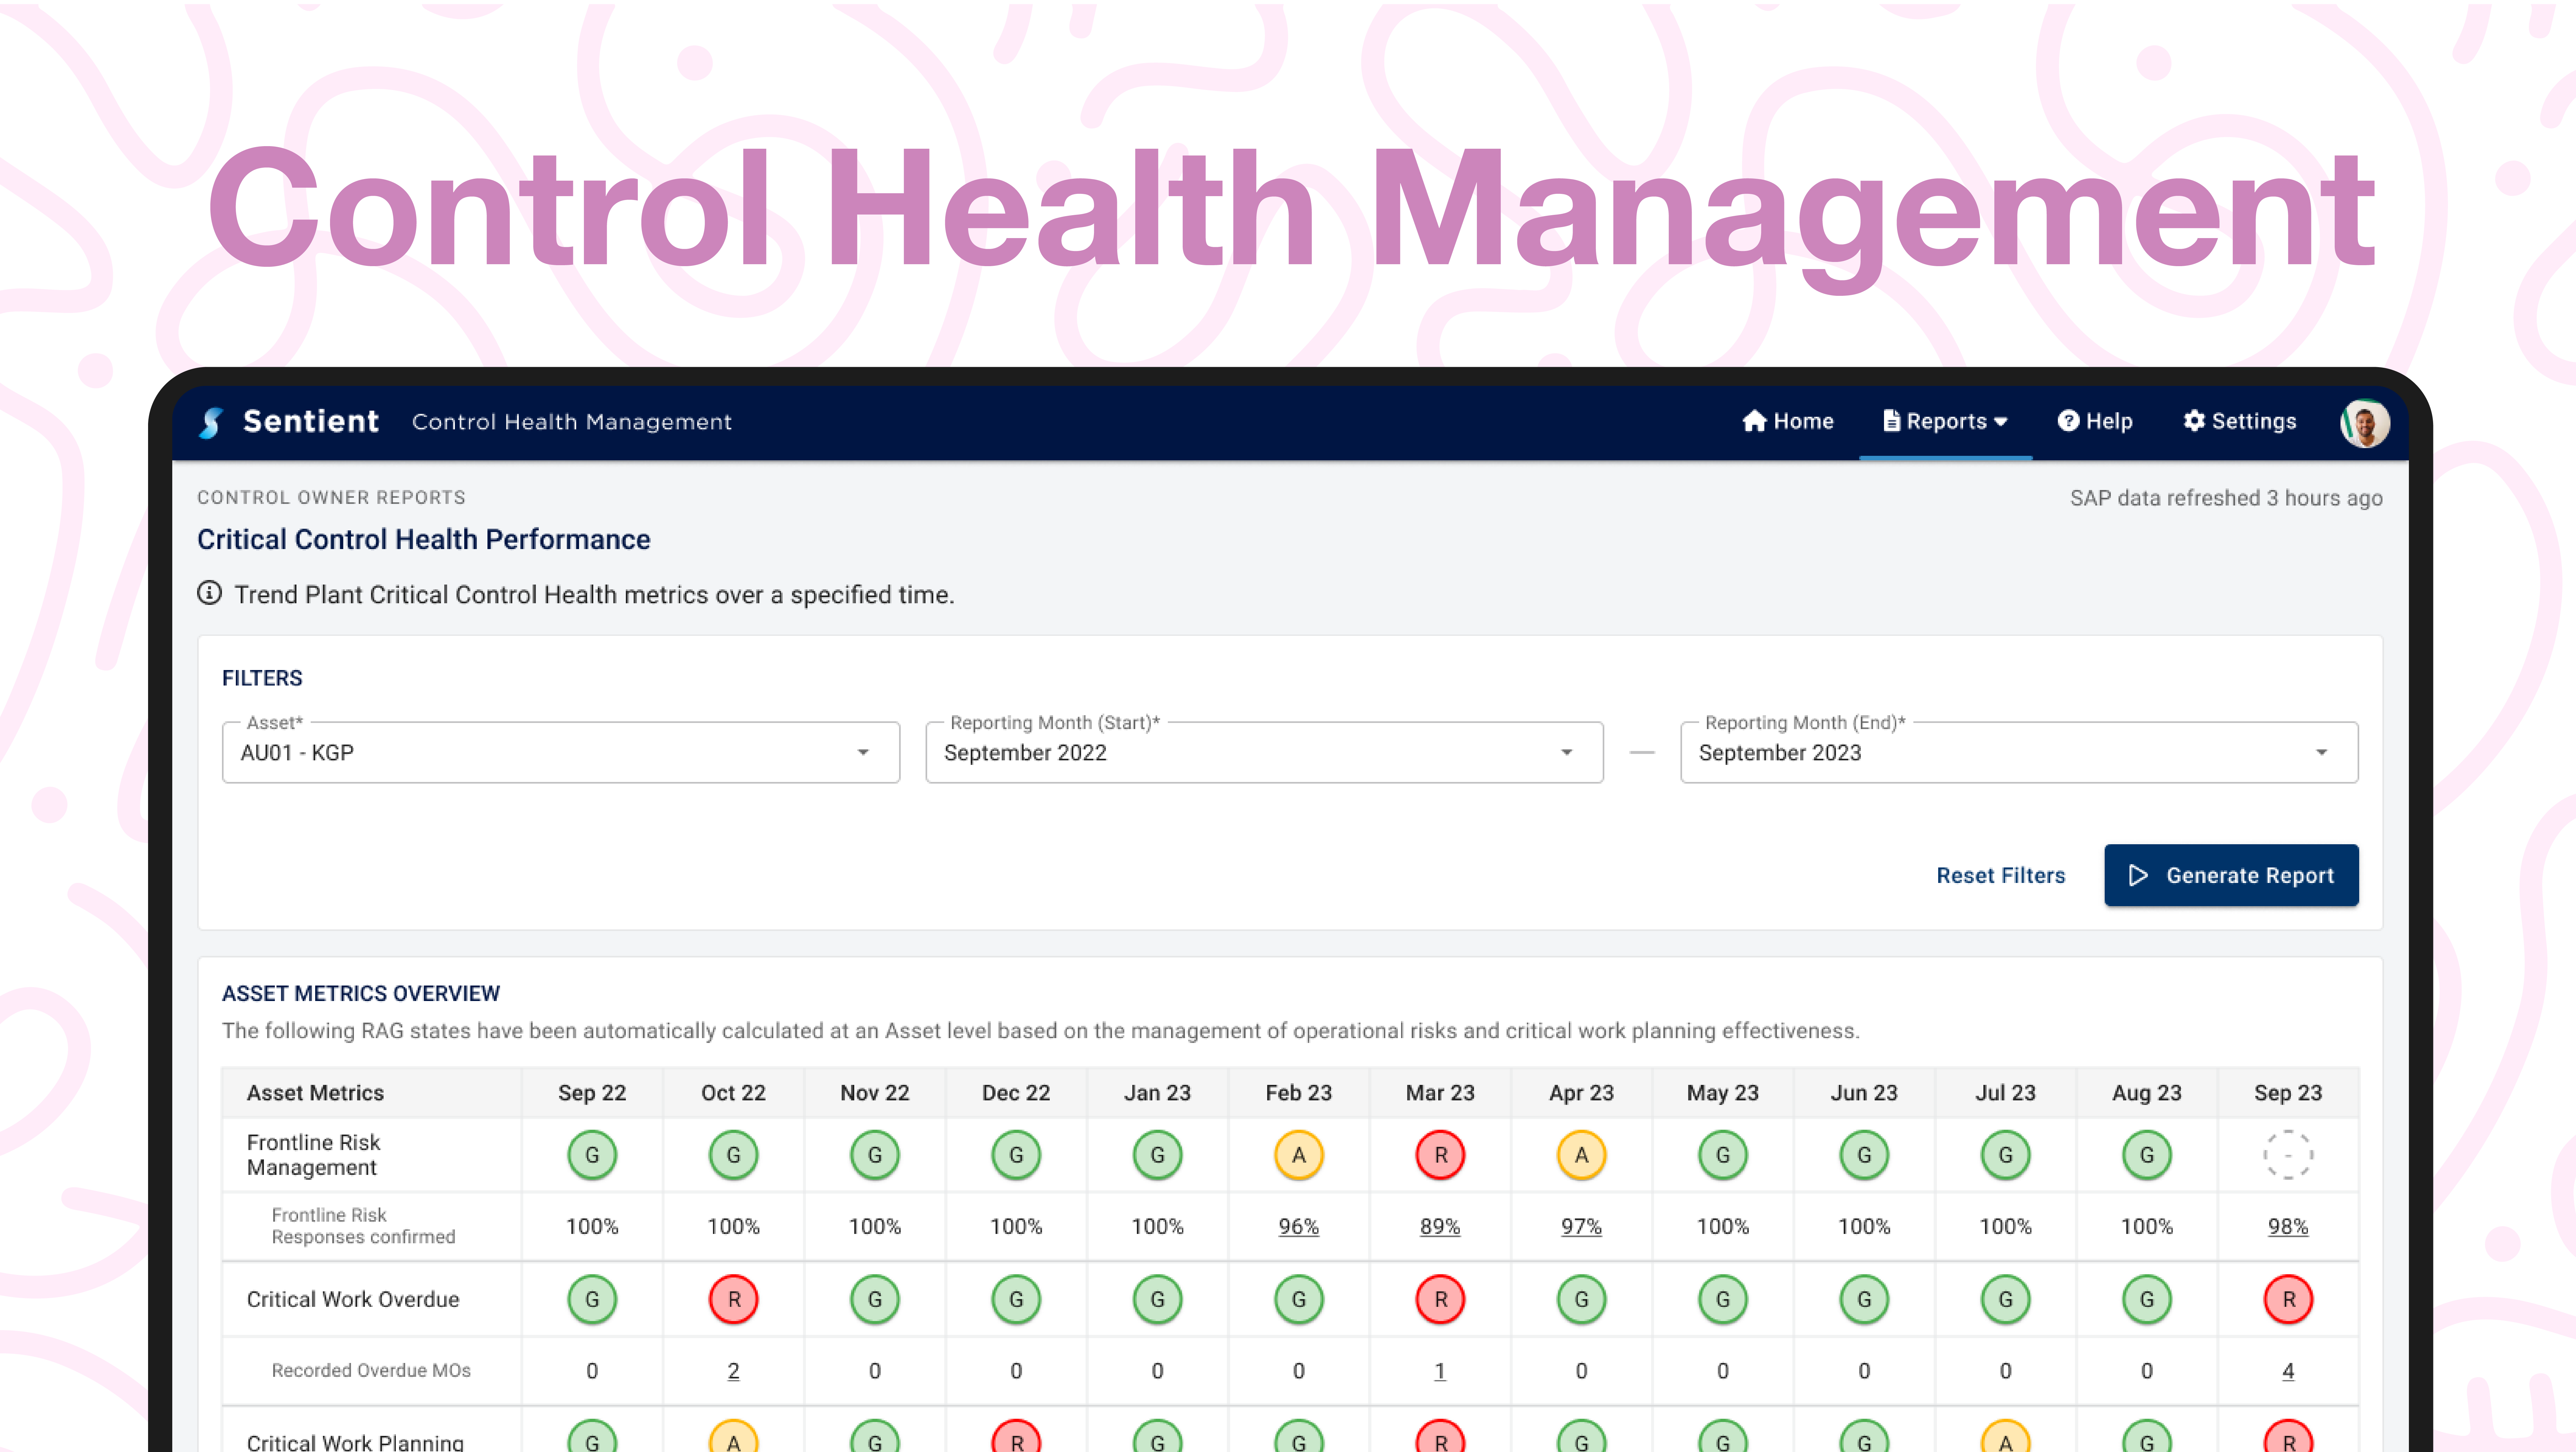Expand the Asset dropdown AU01 - KGP
Screen dimensions: 2576x1452
pyautogui.click(x=561, y=752)
